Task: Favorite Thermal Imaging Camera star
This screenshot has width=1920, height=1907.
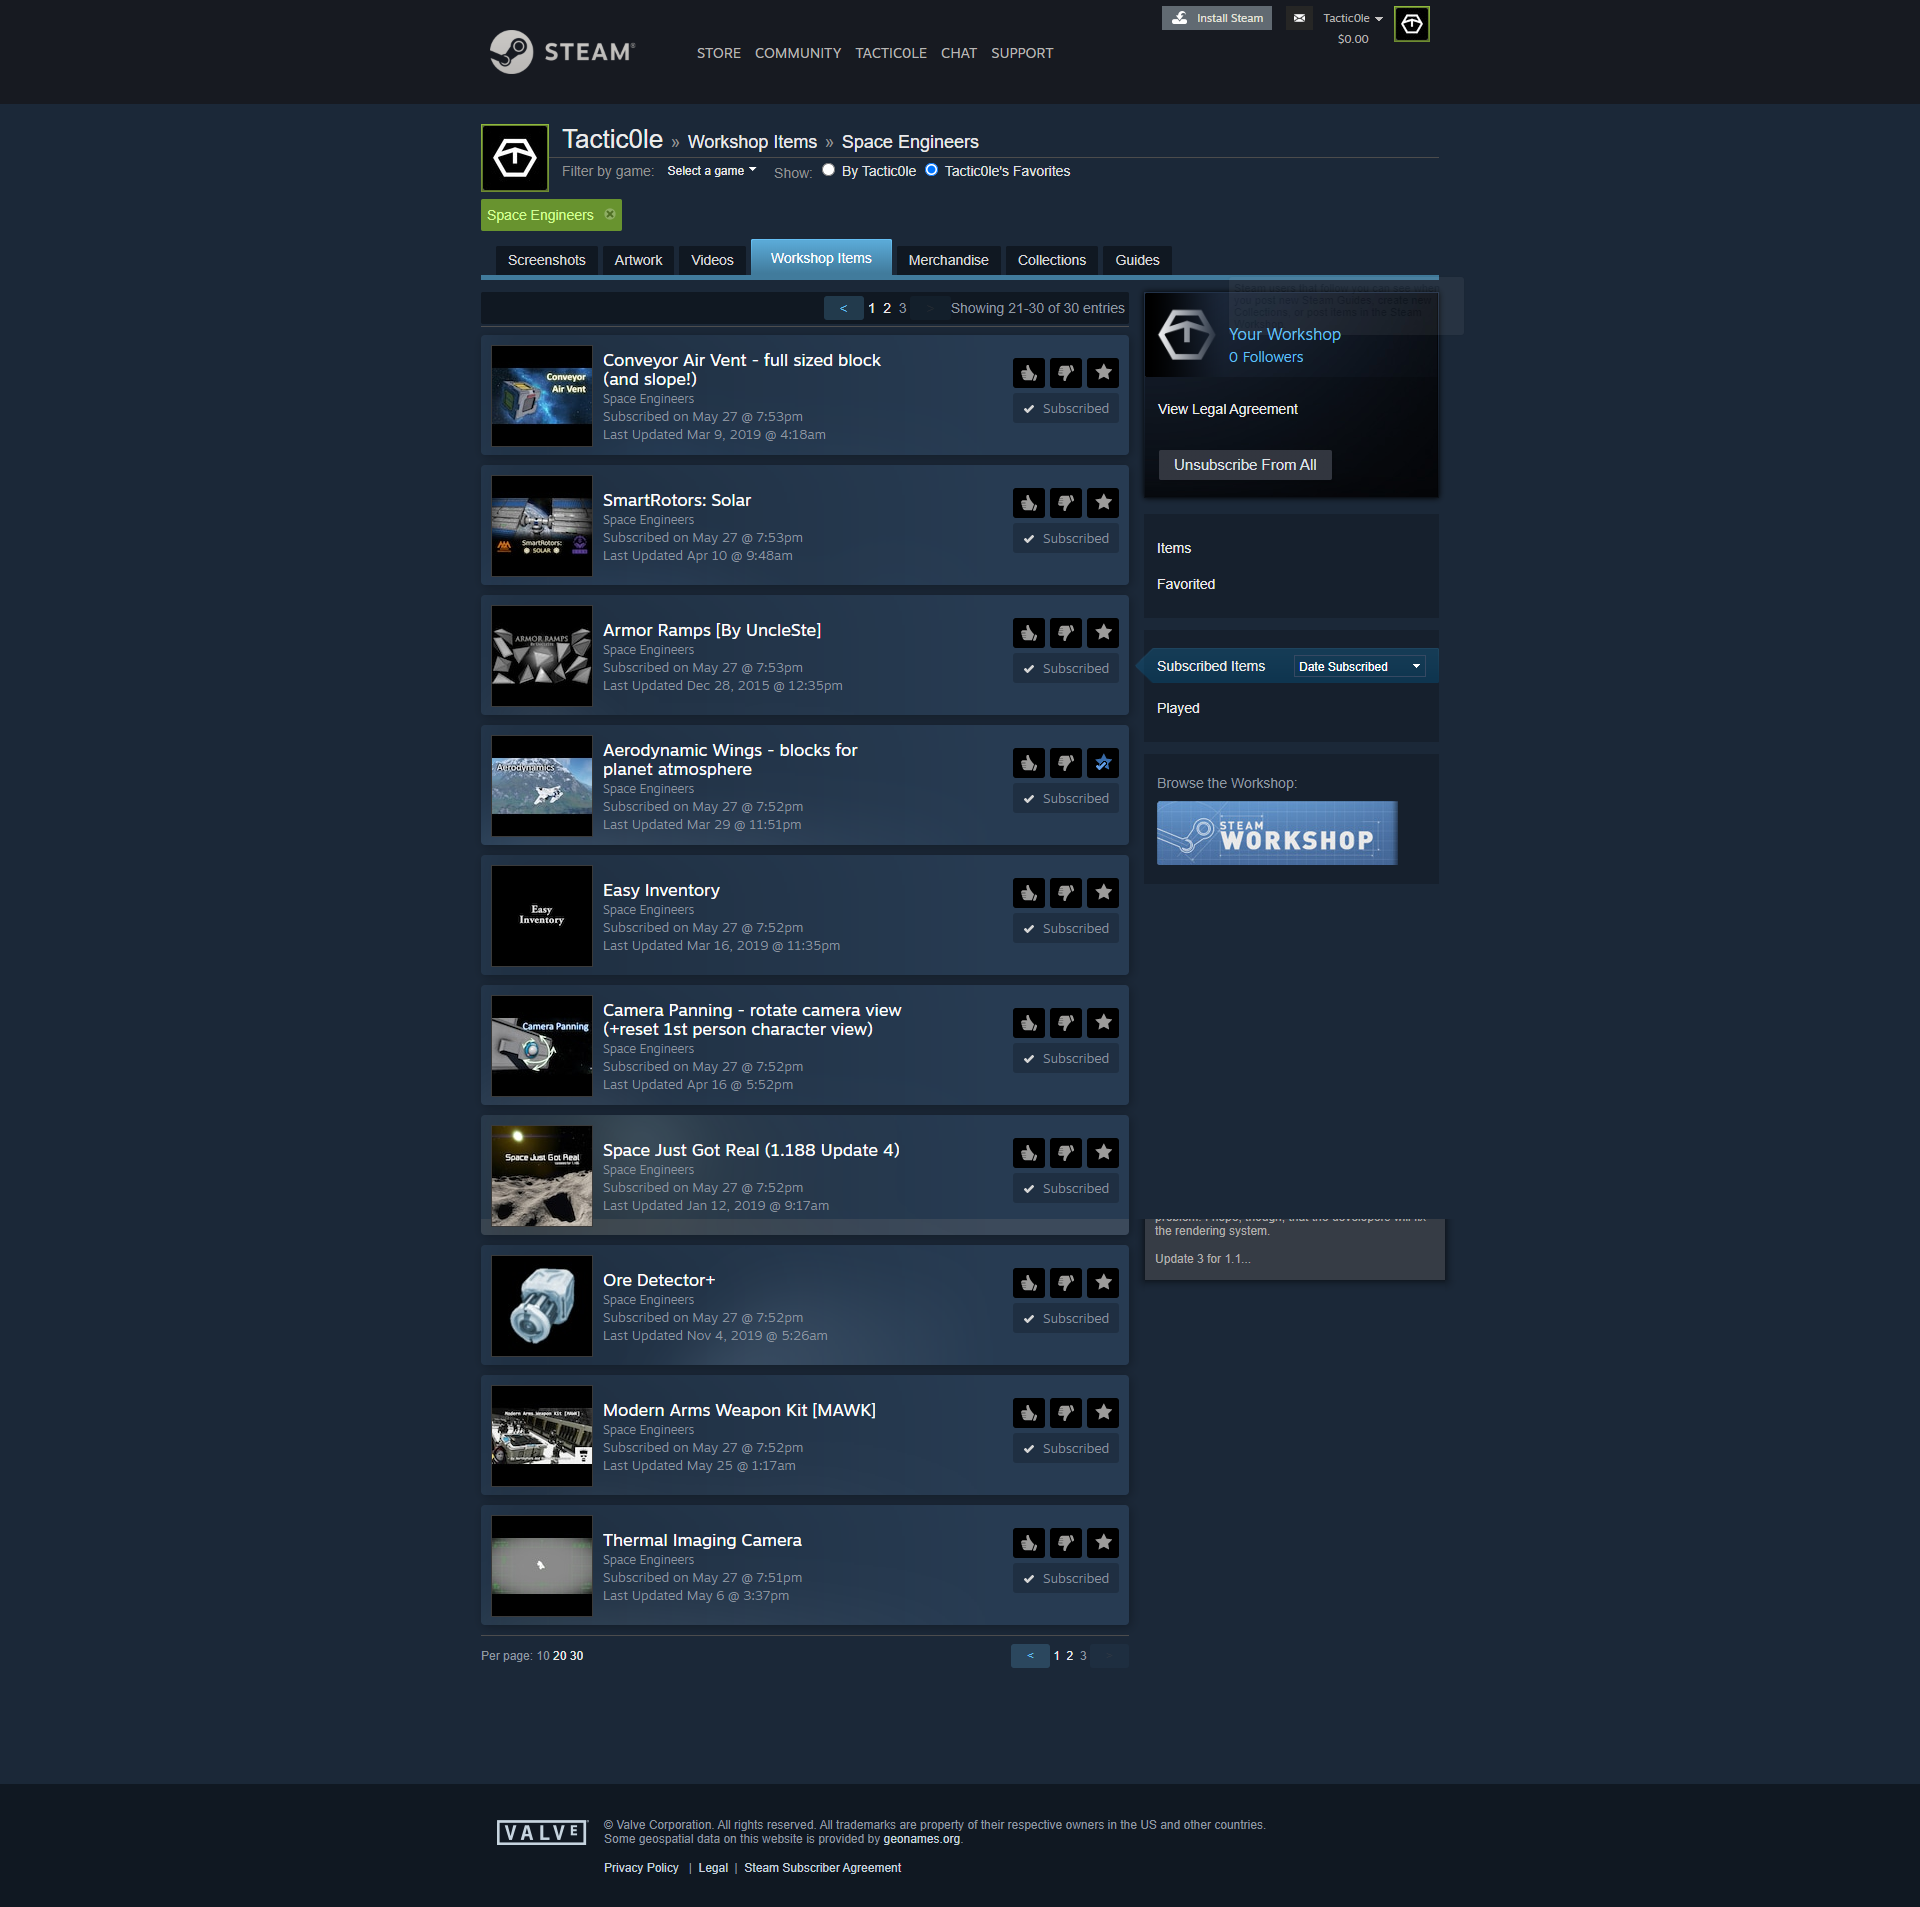Action: coord(1103,1543)
